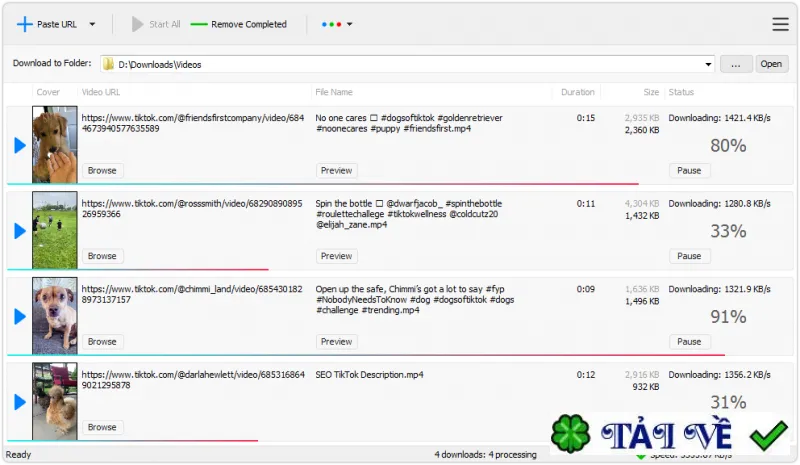This screenshot has height=465, width=800.
Task: Click the Open folder button
Action: pyautogui.click(x=771, y=64)
